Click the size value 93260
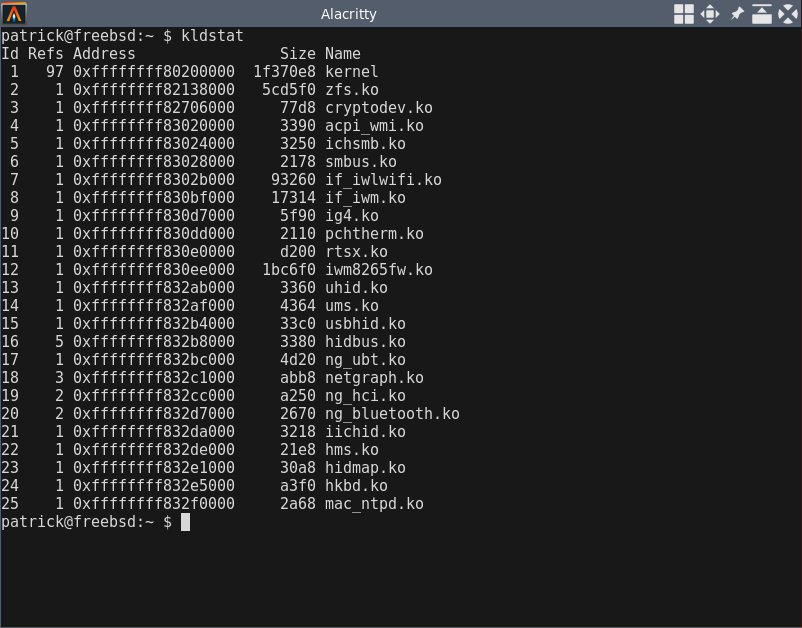 pyautogui.click(x=294, y=180)
